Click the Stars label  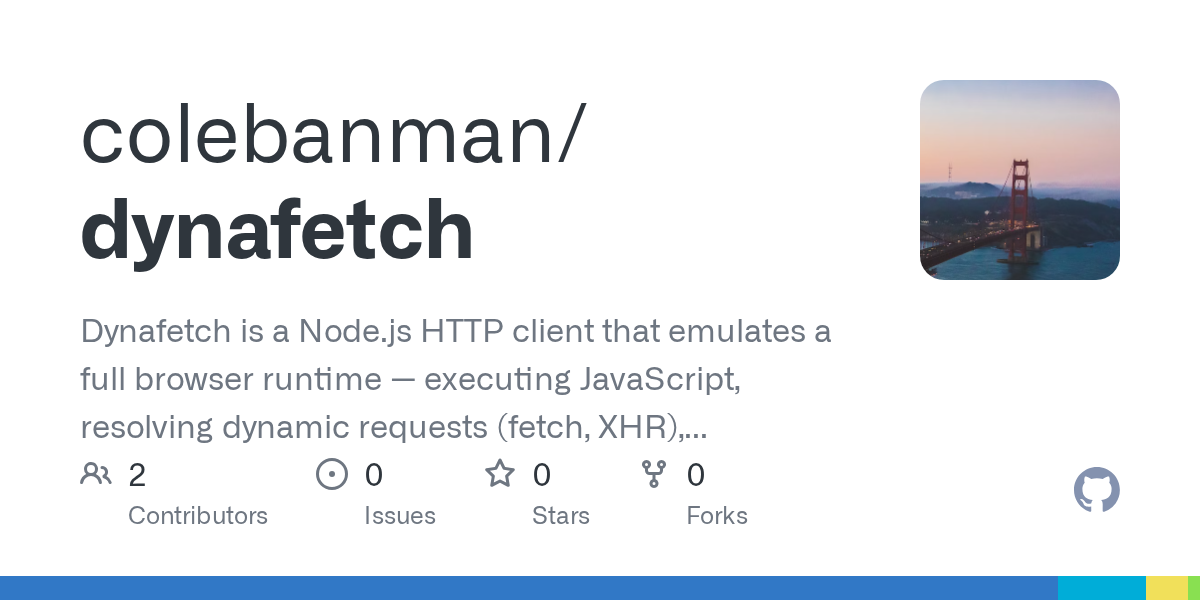click(561, 516)
